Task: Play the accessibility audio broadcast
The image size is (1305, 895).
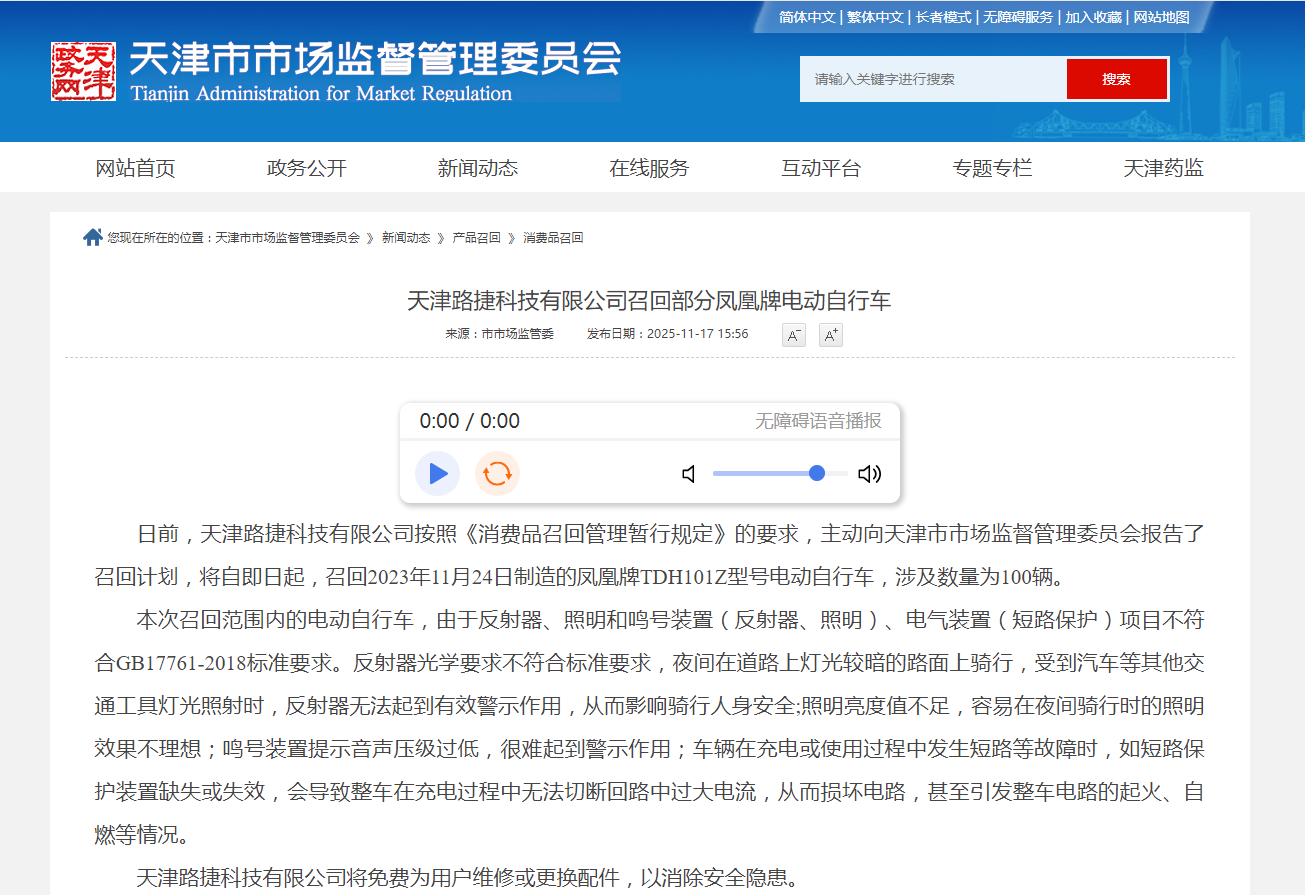Action: (437, 474)
